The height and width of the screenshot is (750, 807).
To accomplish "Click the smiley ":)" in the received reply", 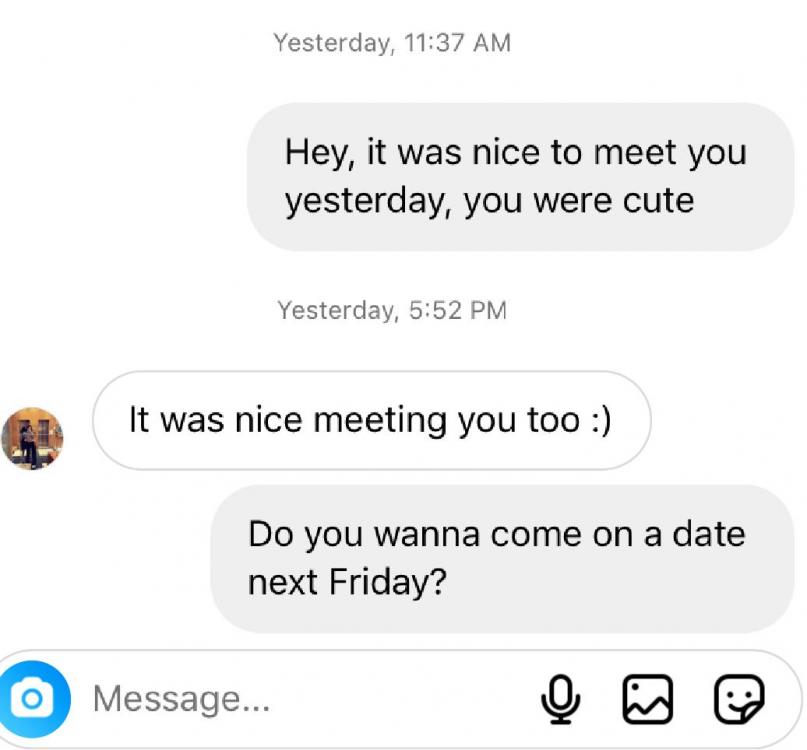I will 596,420.
